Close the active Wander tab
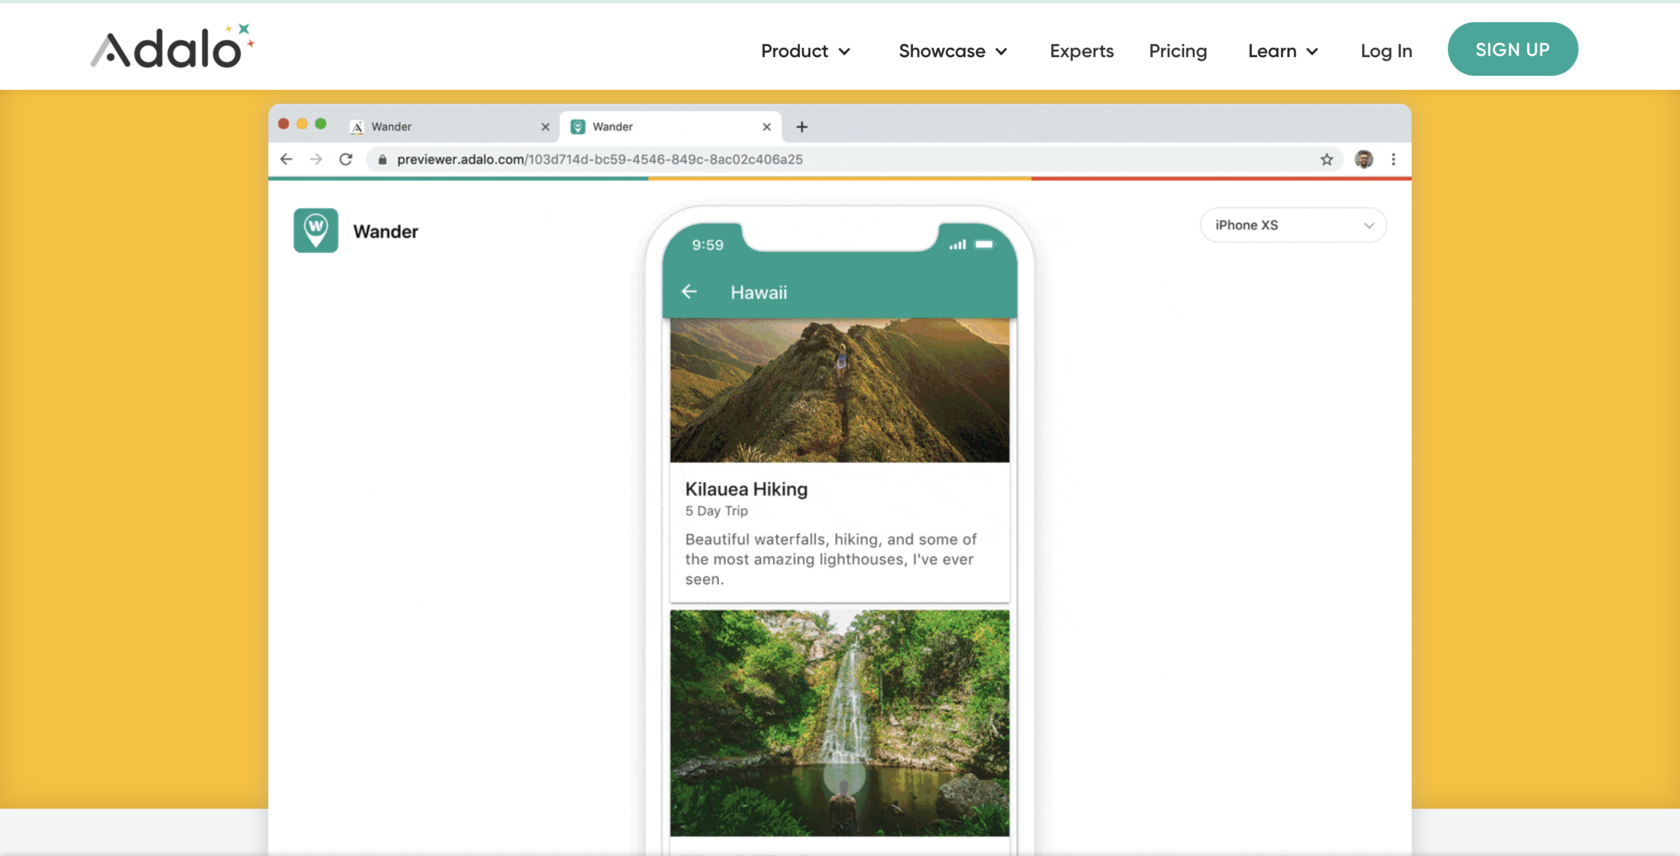Screen dimensions: 1680x856 pos(766,127)
